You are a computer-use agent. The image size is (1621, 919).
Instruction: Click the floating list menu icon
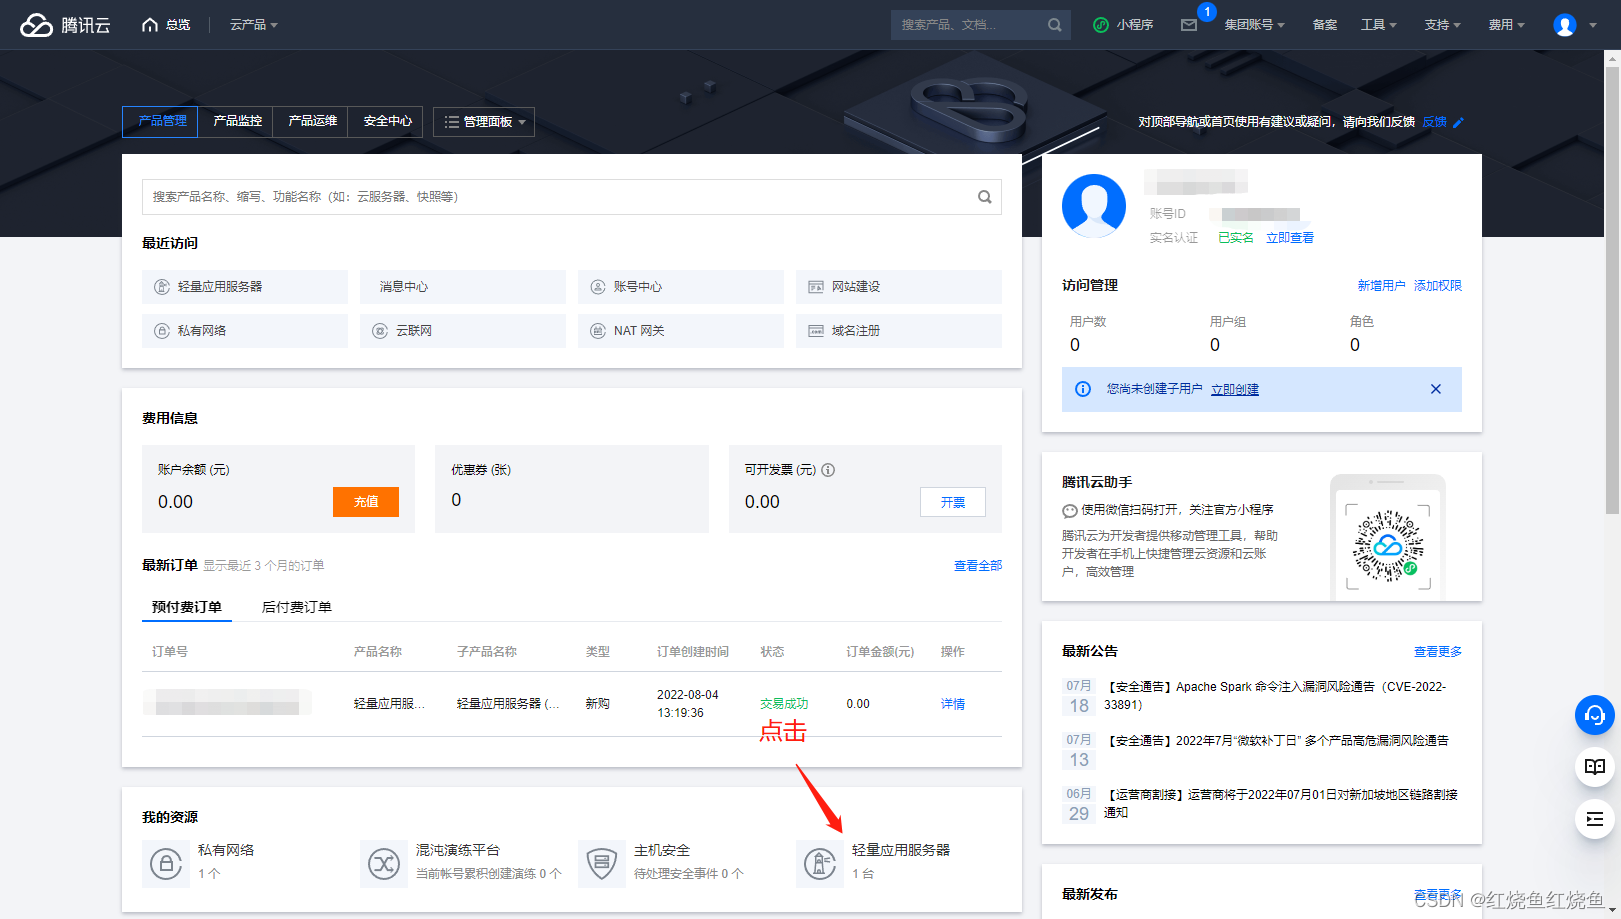pyautogui.click(x=1595, y=819)
